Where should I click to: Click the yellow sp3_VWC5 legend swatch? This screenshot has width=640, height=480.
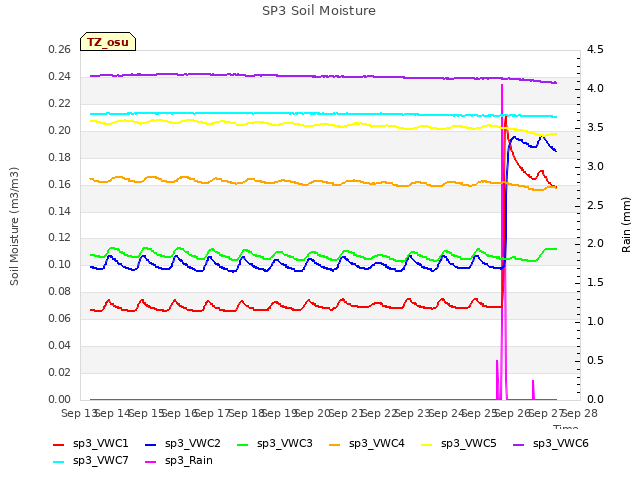(x=427, y=445)
